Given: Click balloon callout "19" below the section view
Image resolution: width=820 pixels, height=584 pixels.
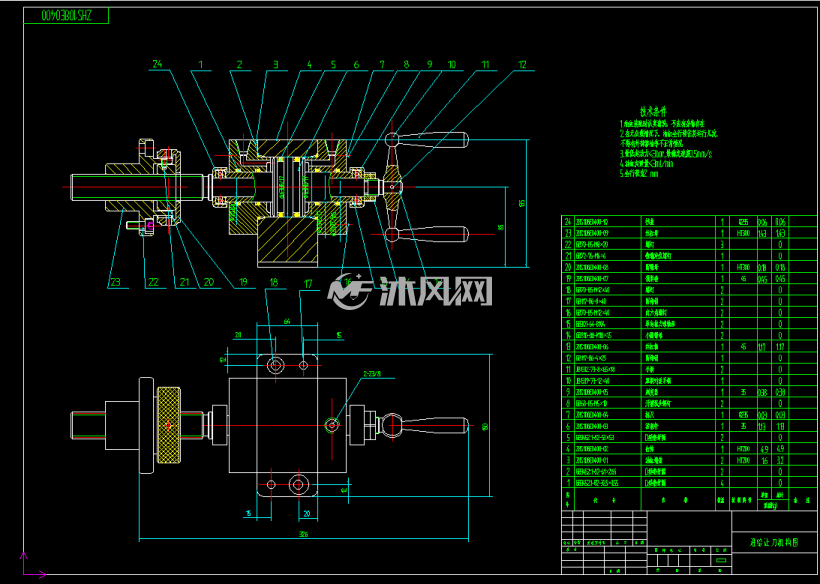Looking at the screenshot, I should pos(243,282).
